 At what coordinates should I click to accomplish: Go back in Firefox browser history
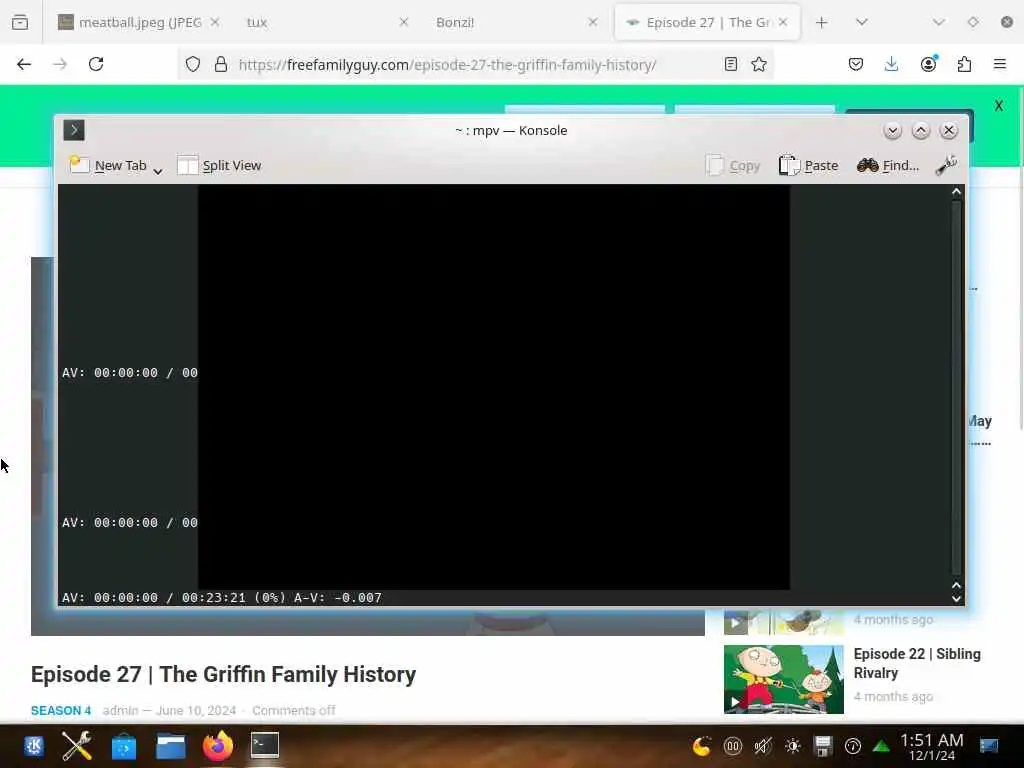pyautogui.click(x=24, y=64)
